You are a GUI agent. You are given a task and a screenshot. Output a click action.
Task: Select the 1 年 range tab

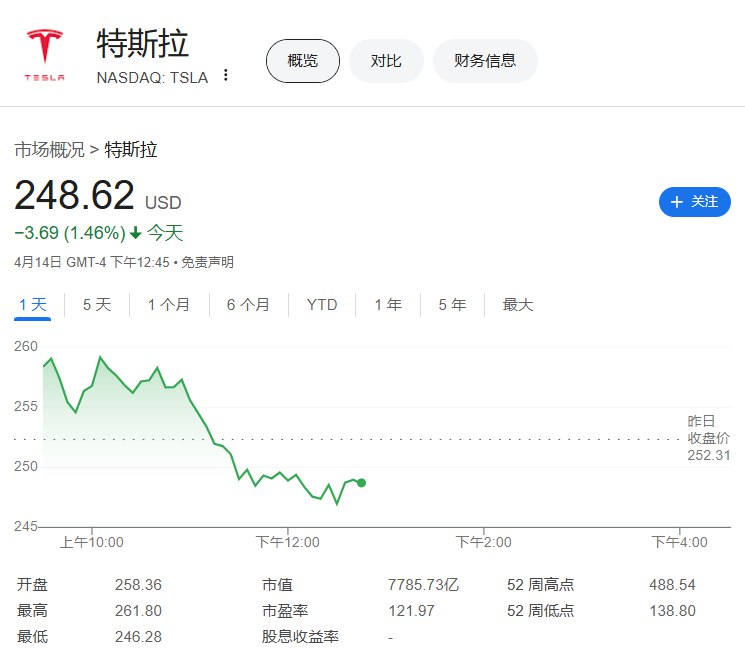388,305
